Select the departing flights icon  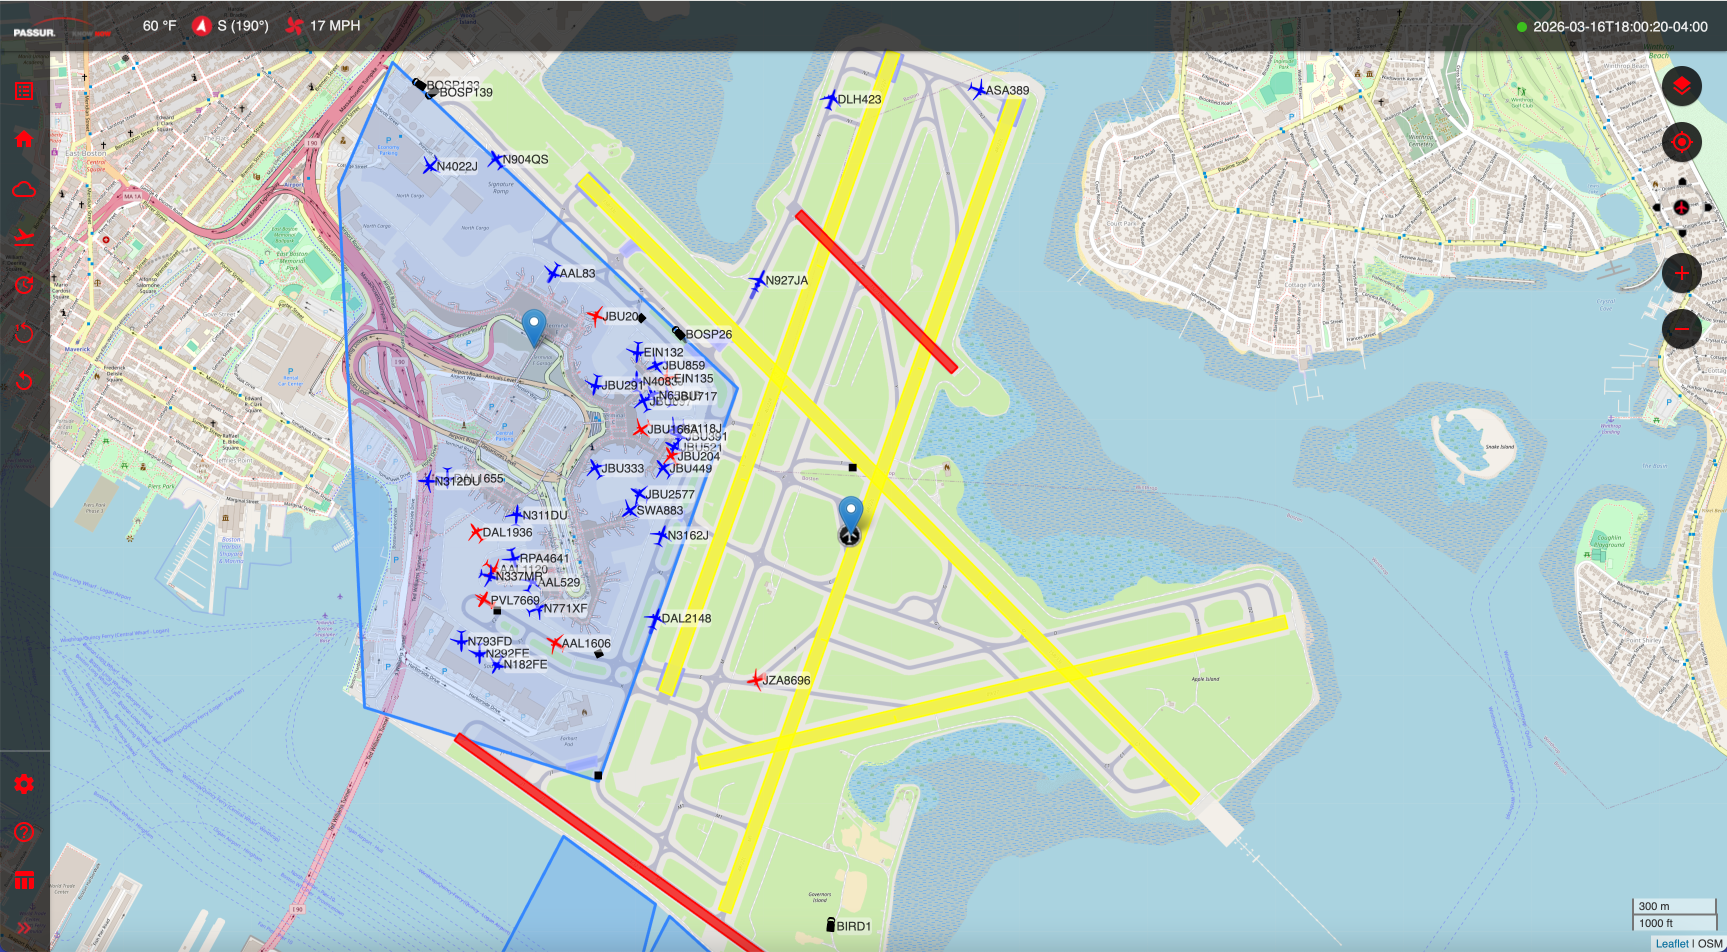[x=24, y=237]
